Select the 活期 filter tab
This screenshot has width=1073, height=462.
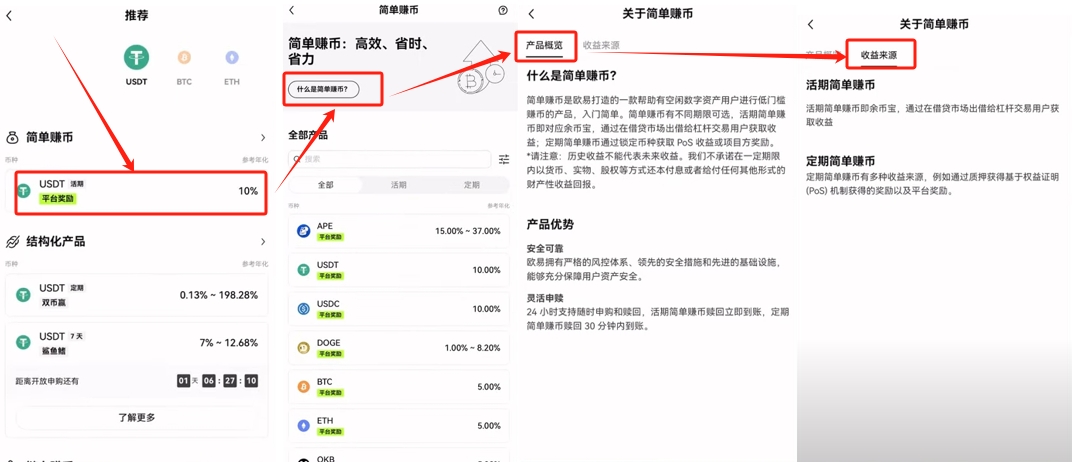[x=398, y=185]
